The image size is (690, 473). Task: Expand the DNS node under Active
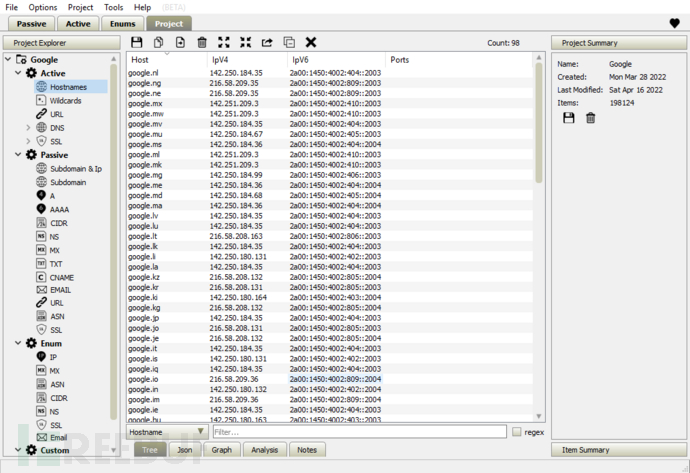point(28,128)
